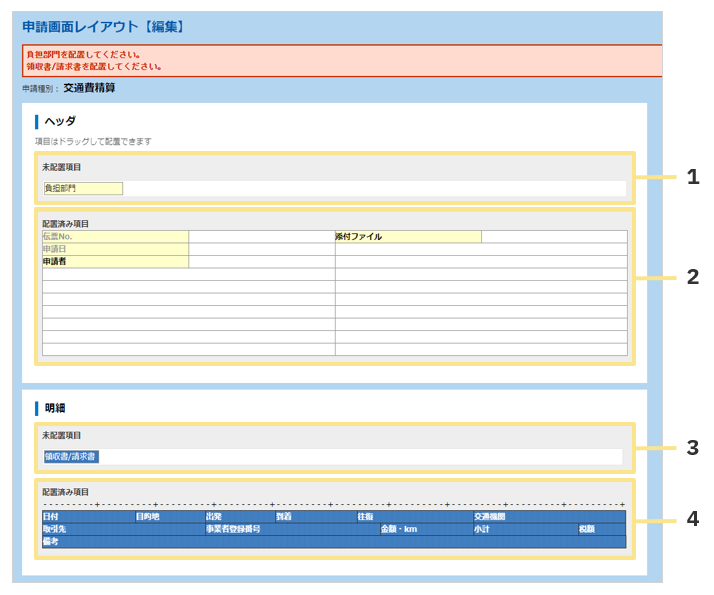Viewport: 714px width, 595px height.
Task: Select the 往復 detail column
Action: (x=414, y=517)
